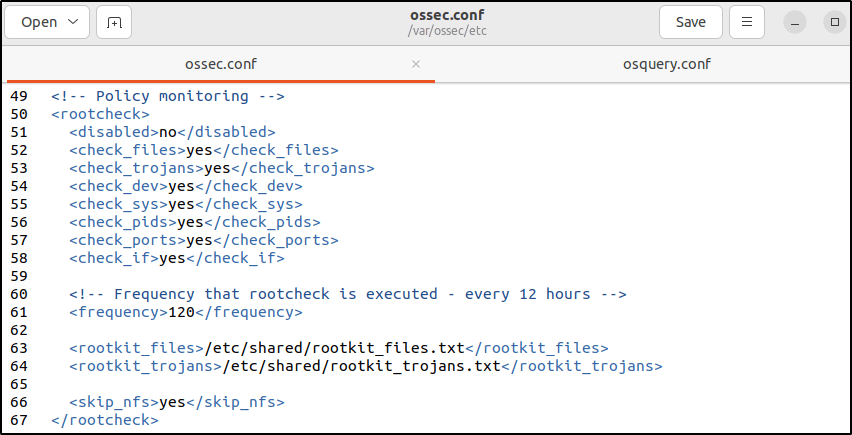Place cursor on the check_ports line

203,240
